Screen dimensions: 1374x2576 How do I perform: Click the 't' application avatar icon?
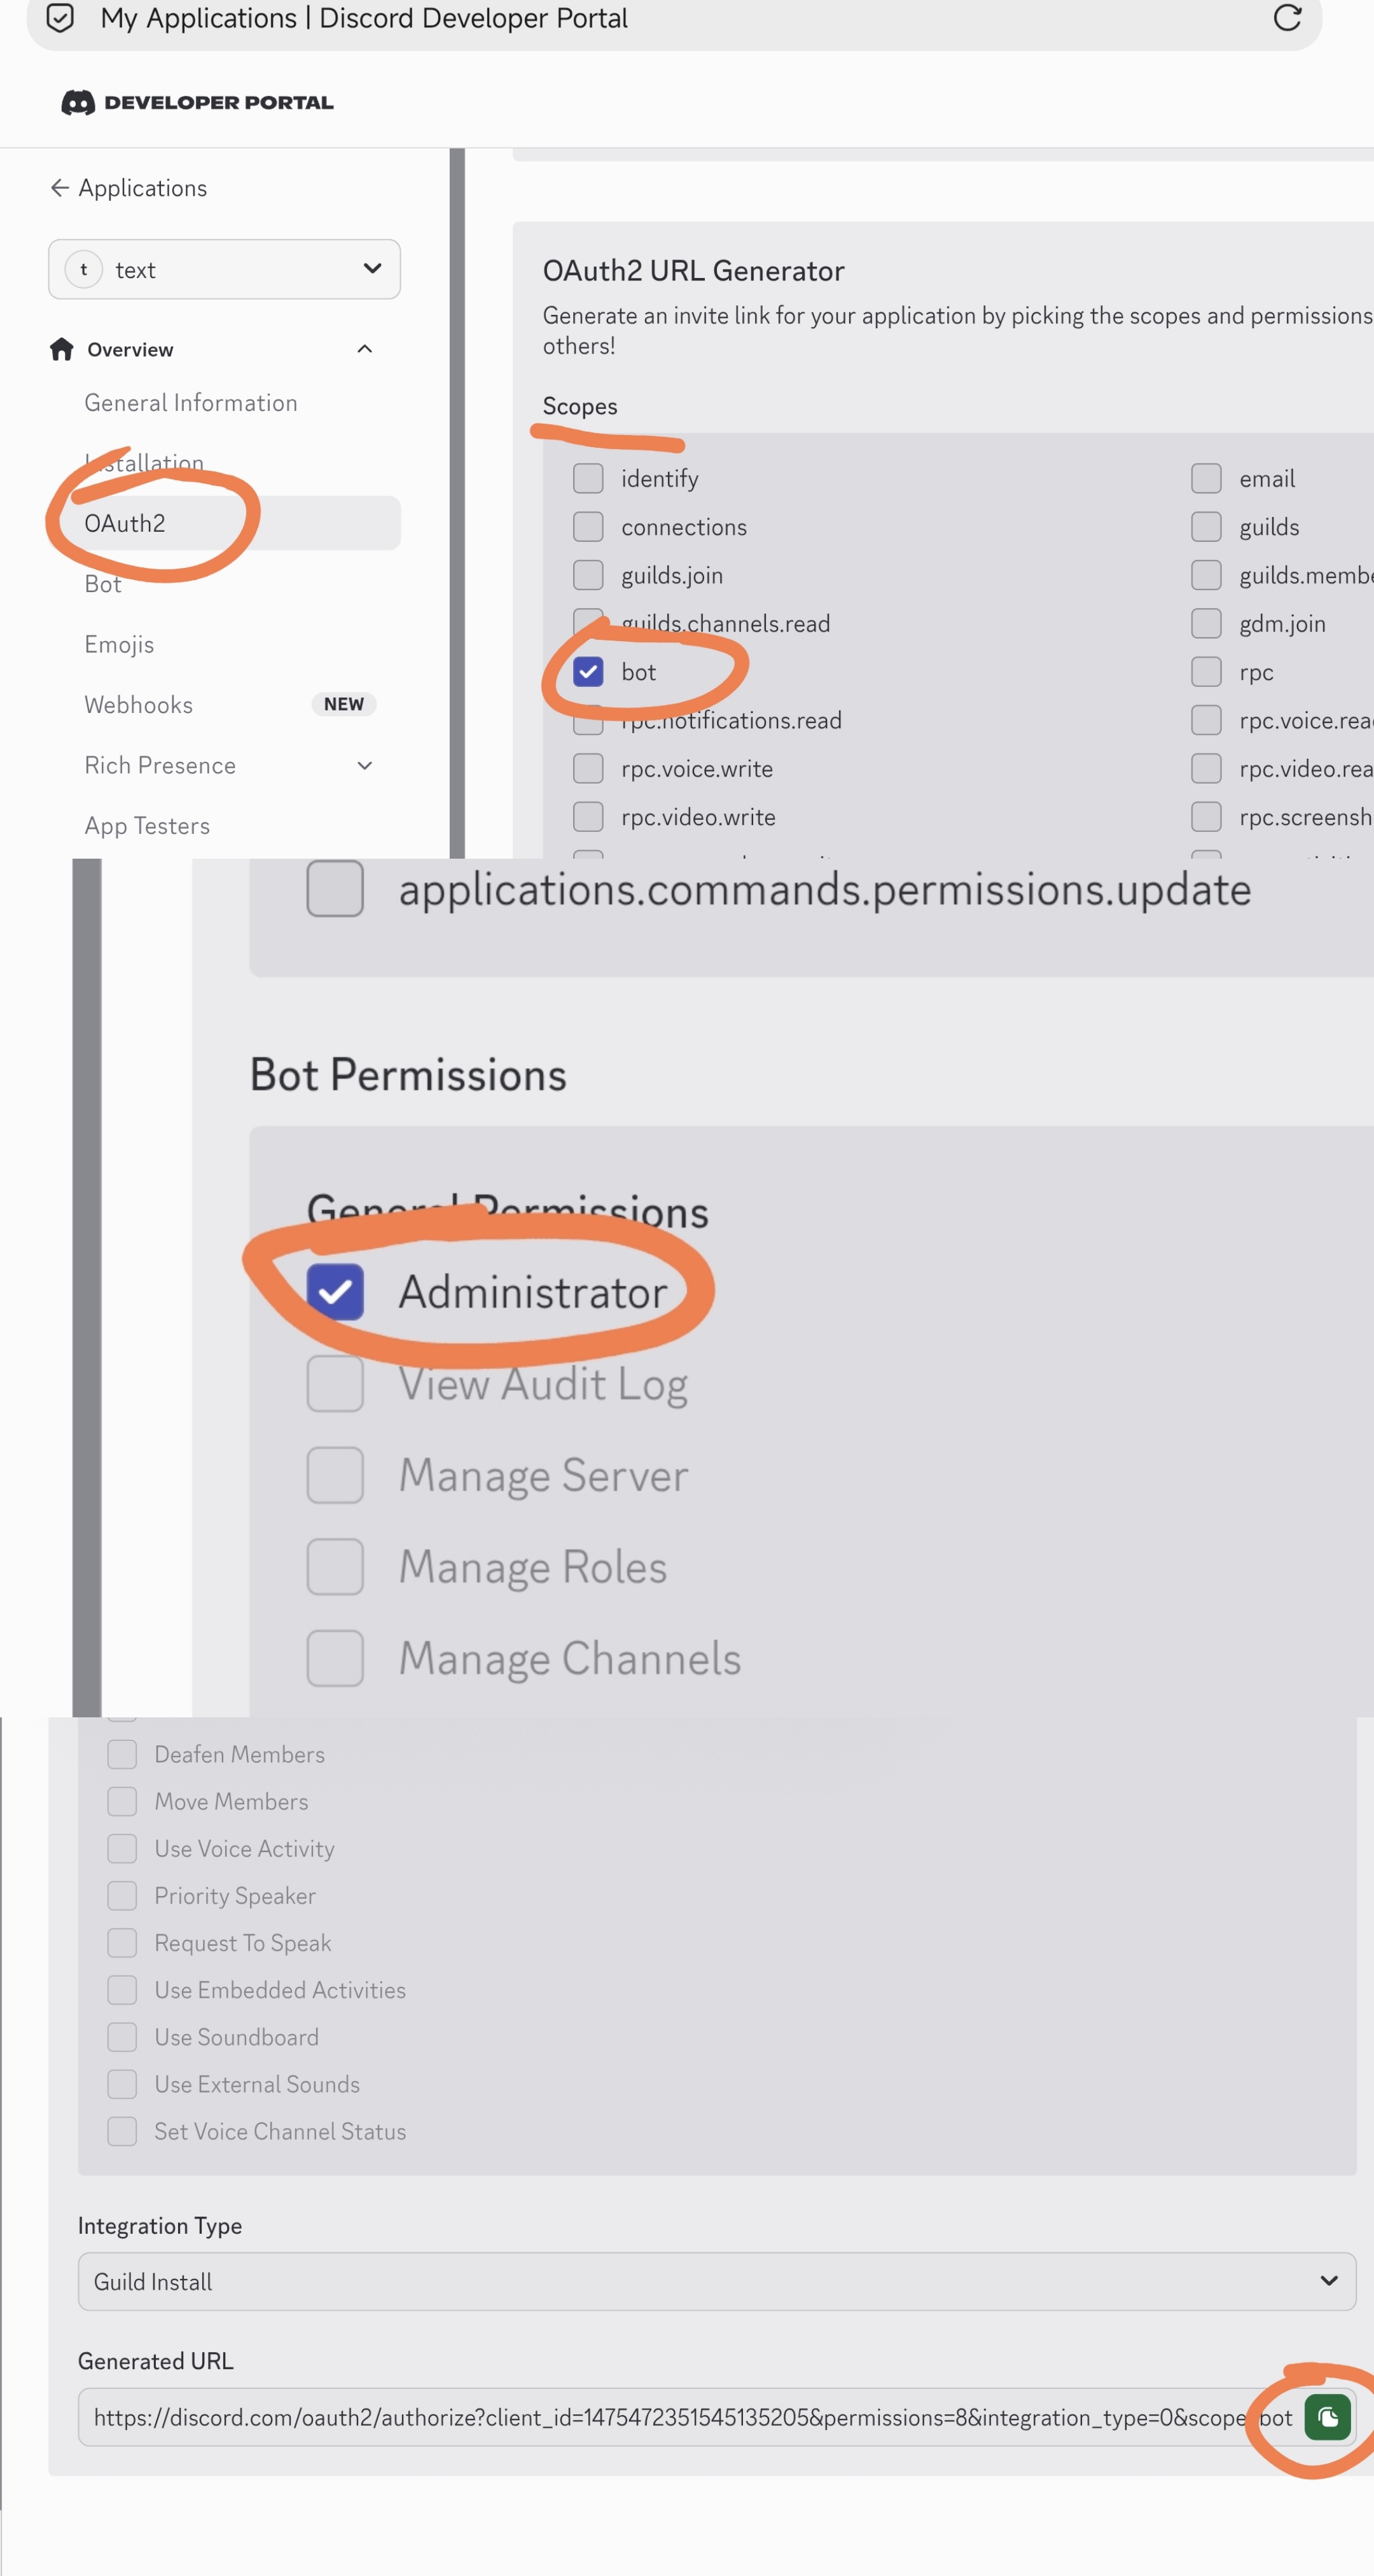[84, 269]
